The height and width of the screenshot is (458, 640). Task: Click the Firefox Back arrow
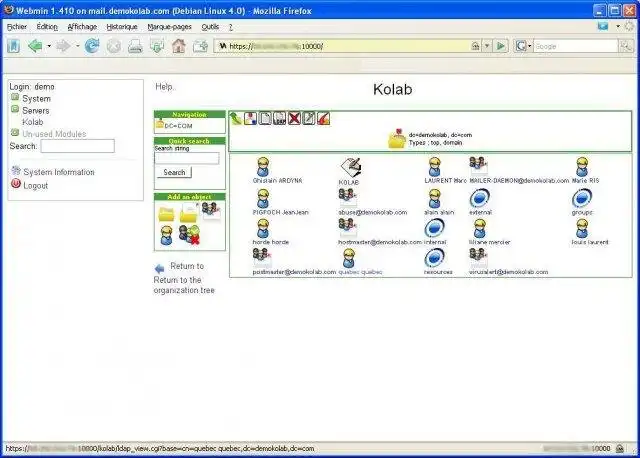[35, 46]
